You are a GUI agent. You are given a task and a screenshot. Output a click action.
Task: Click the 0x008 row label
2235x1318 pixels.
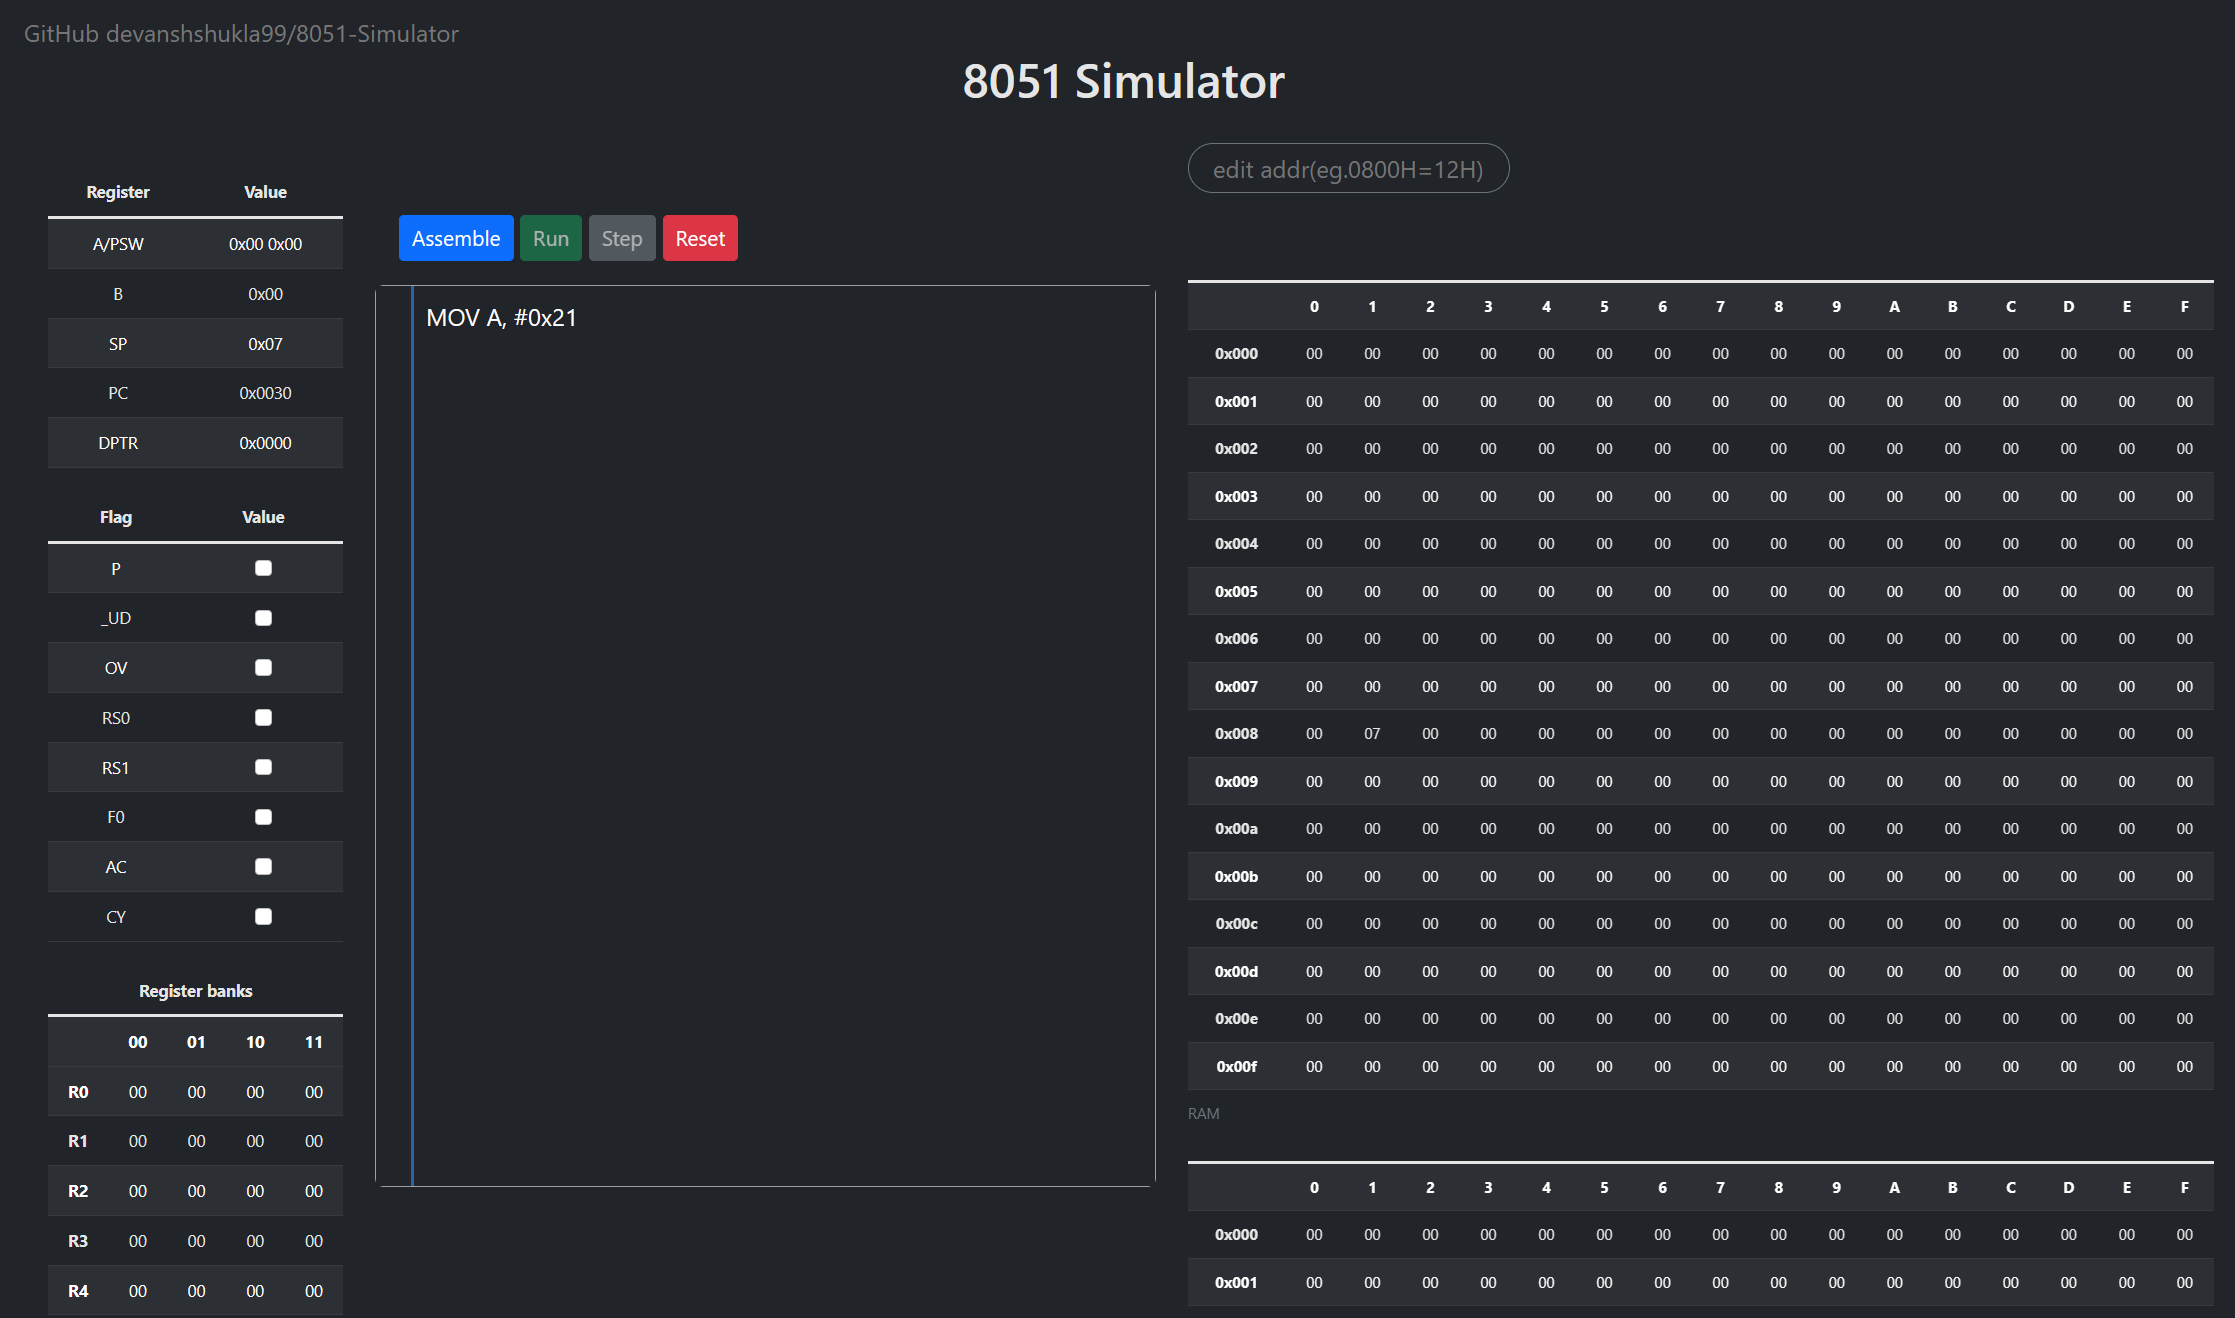[x=1236, y=734]
